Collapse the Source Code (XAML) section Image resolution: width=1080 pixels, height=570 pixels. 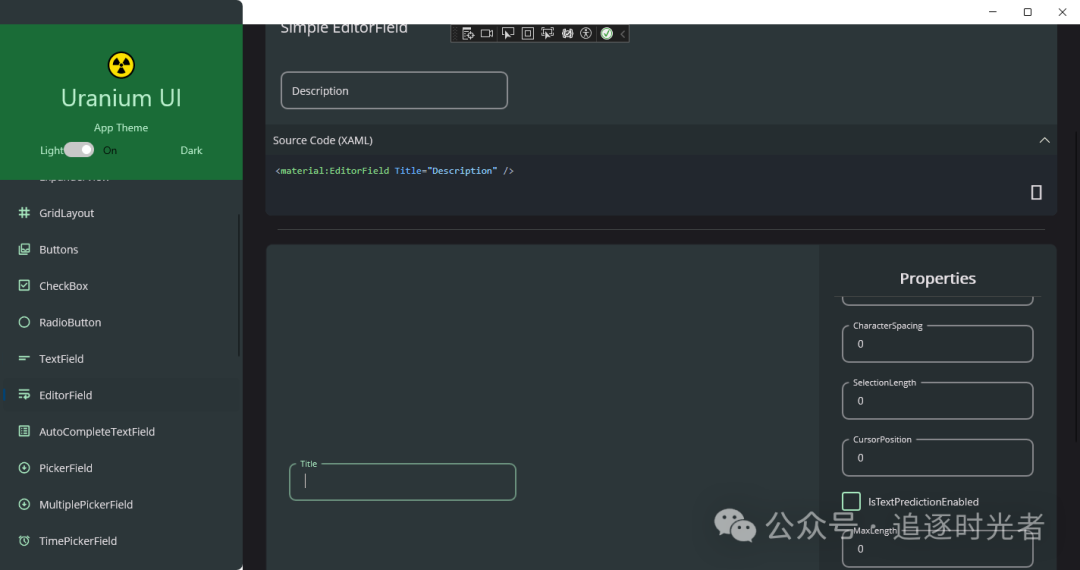[x=1044, y=140]
